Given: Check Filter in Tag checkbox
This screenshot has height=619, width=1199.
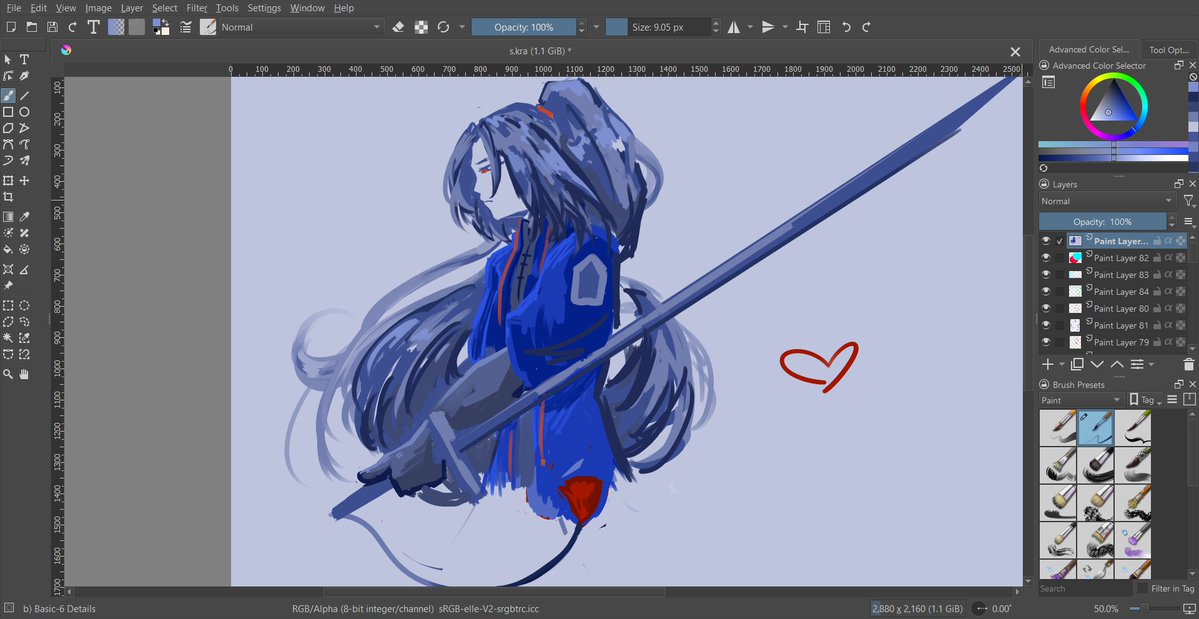Looking at the screenshot, I should tap(1142, 588).
